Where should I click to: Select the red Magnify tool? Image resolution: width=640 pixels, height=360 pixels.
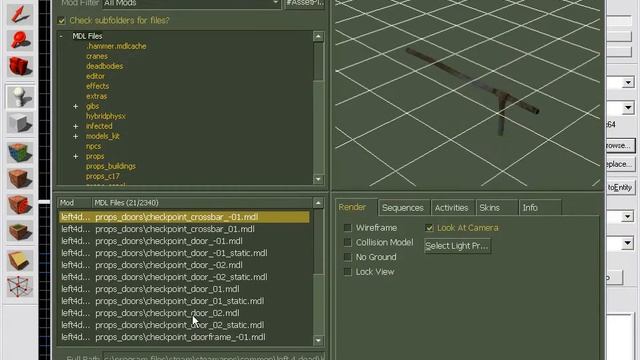pos(19,40)
